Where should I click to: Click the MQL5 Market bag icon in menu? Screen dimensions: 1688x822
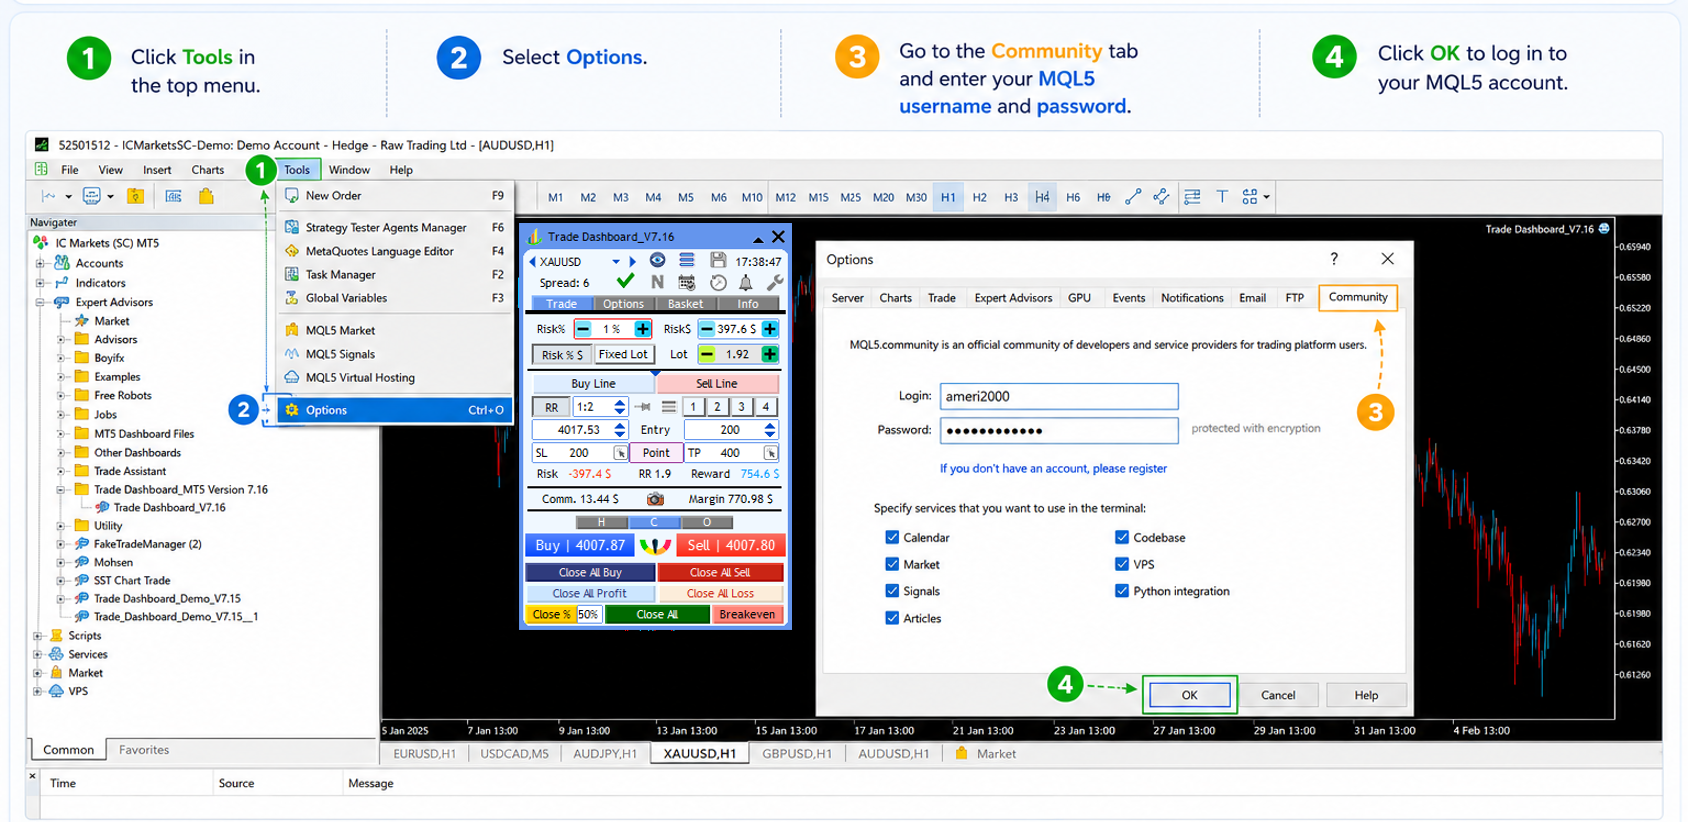point(292,330)
